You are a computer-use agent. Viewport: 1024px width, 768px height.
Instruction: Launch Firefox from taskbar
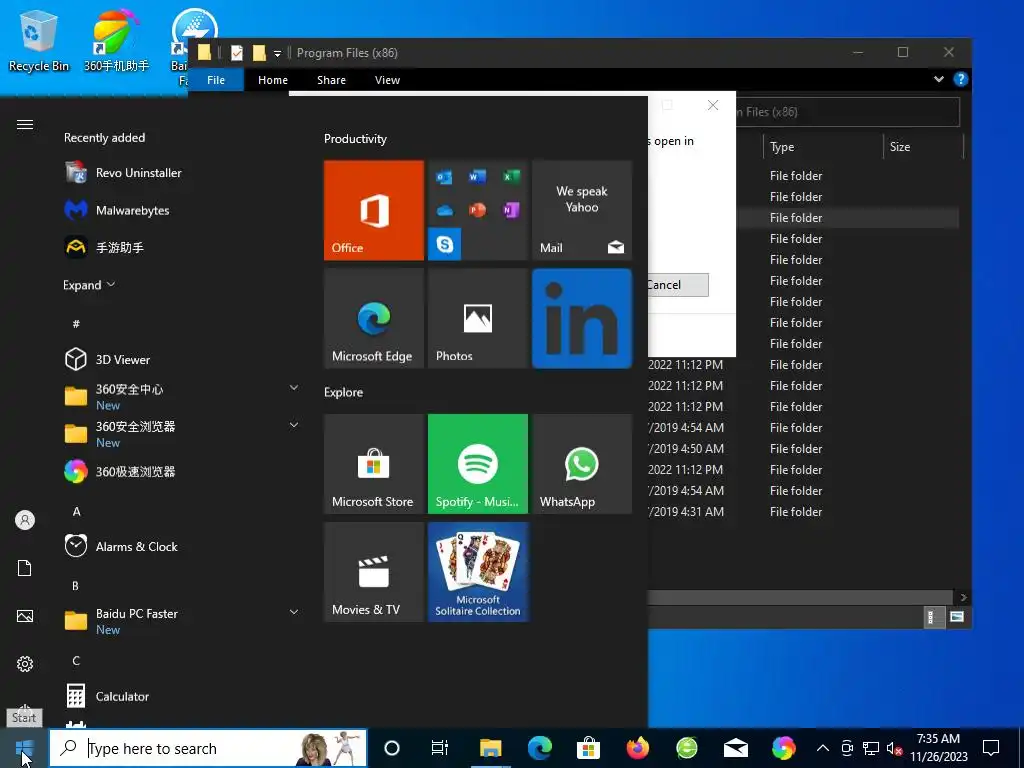click(637, 748)
